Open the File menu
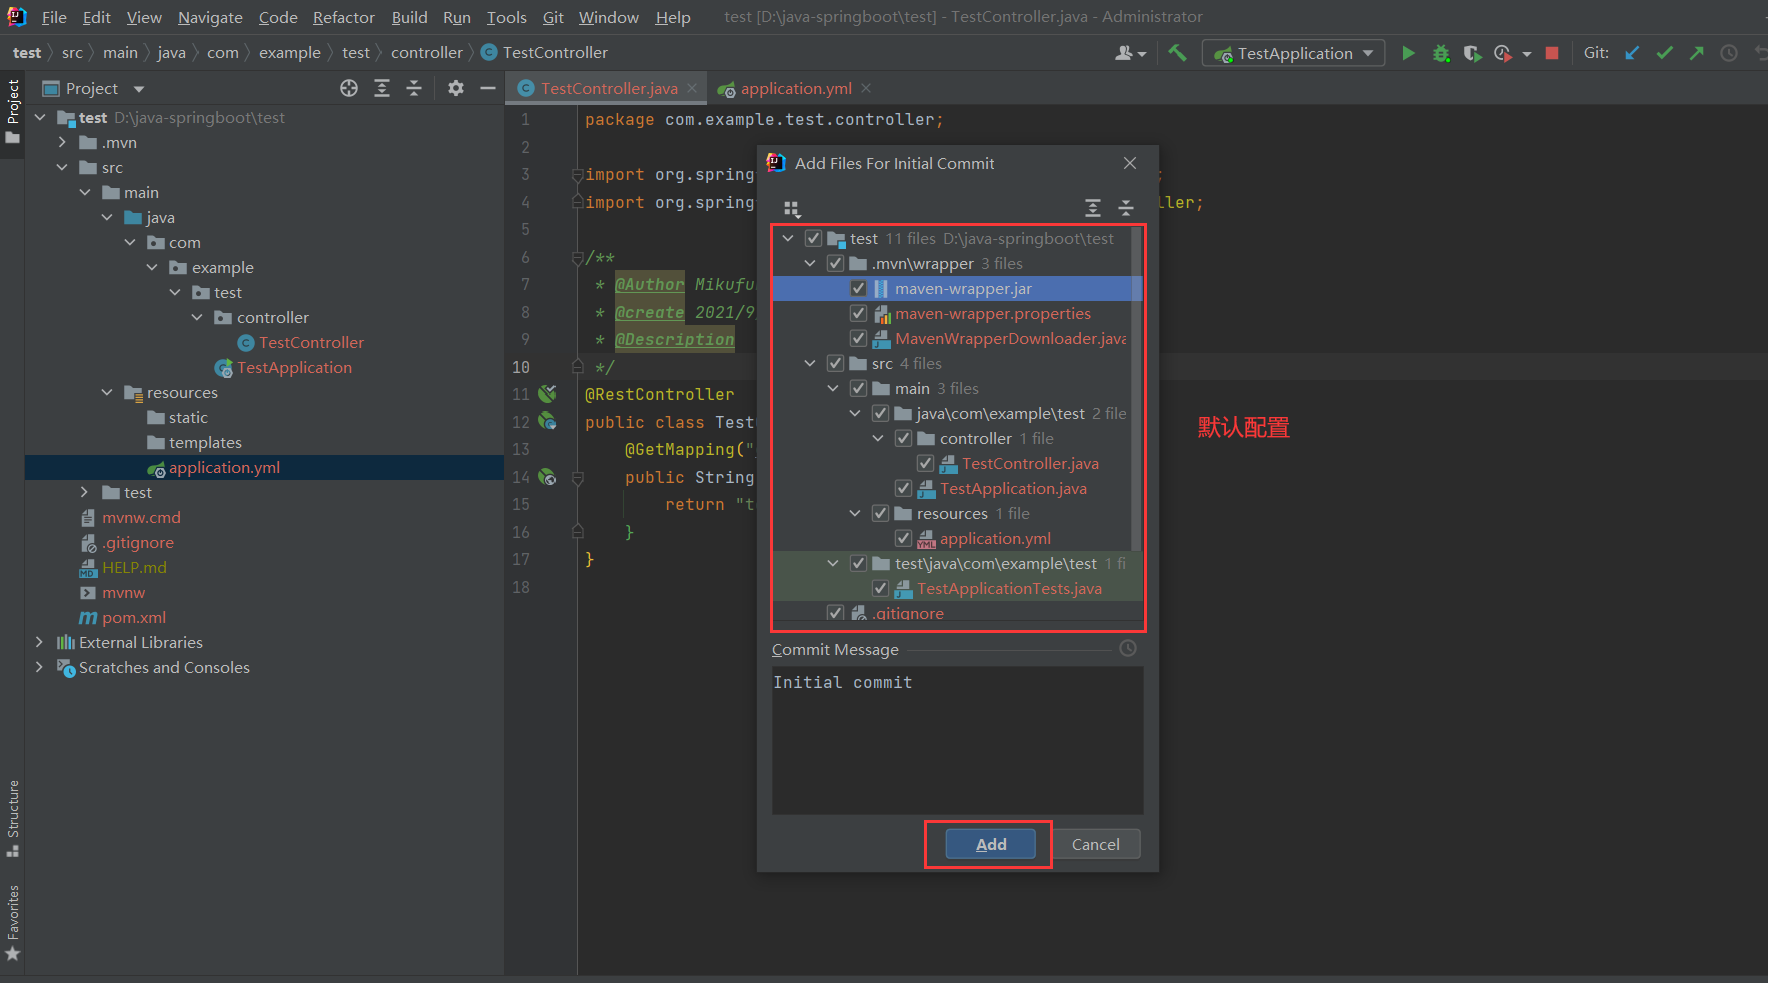Image resolution: width=1768 pixels, height=983 pixels. pyautogui.click(x=54, y=17)
